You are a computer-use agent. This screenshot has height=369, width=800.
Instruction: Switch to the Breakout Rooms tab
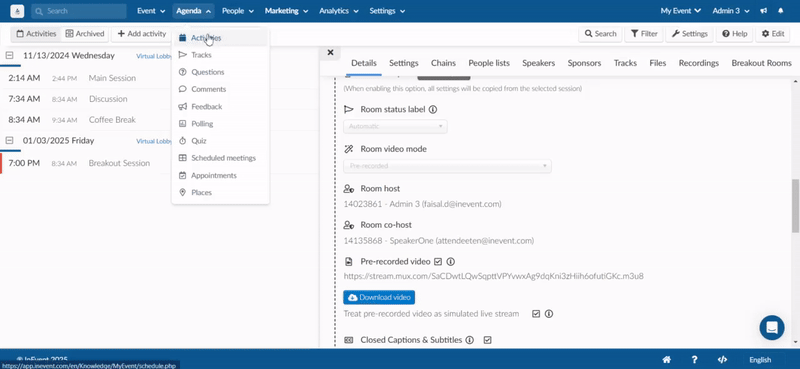click(x=761, y=63)
